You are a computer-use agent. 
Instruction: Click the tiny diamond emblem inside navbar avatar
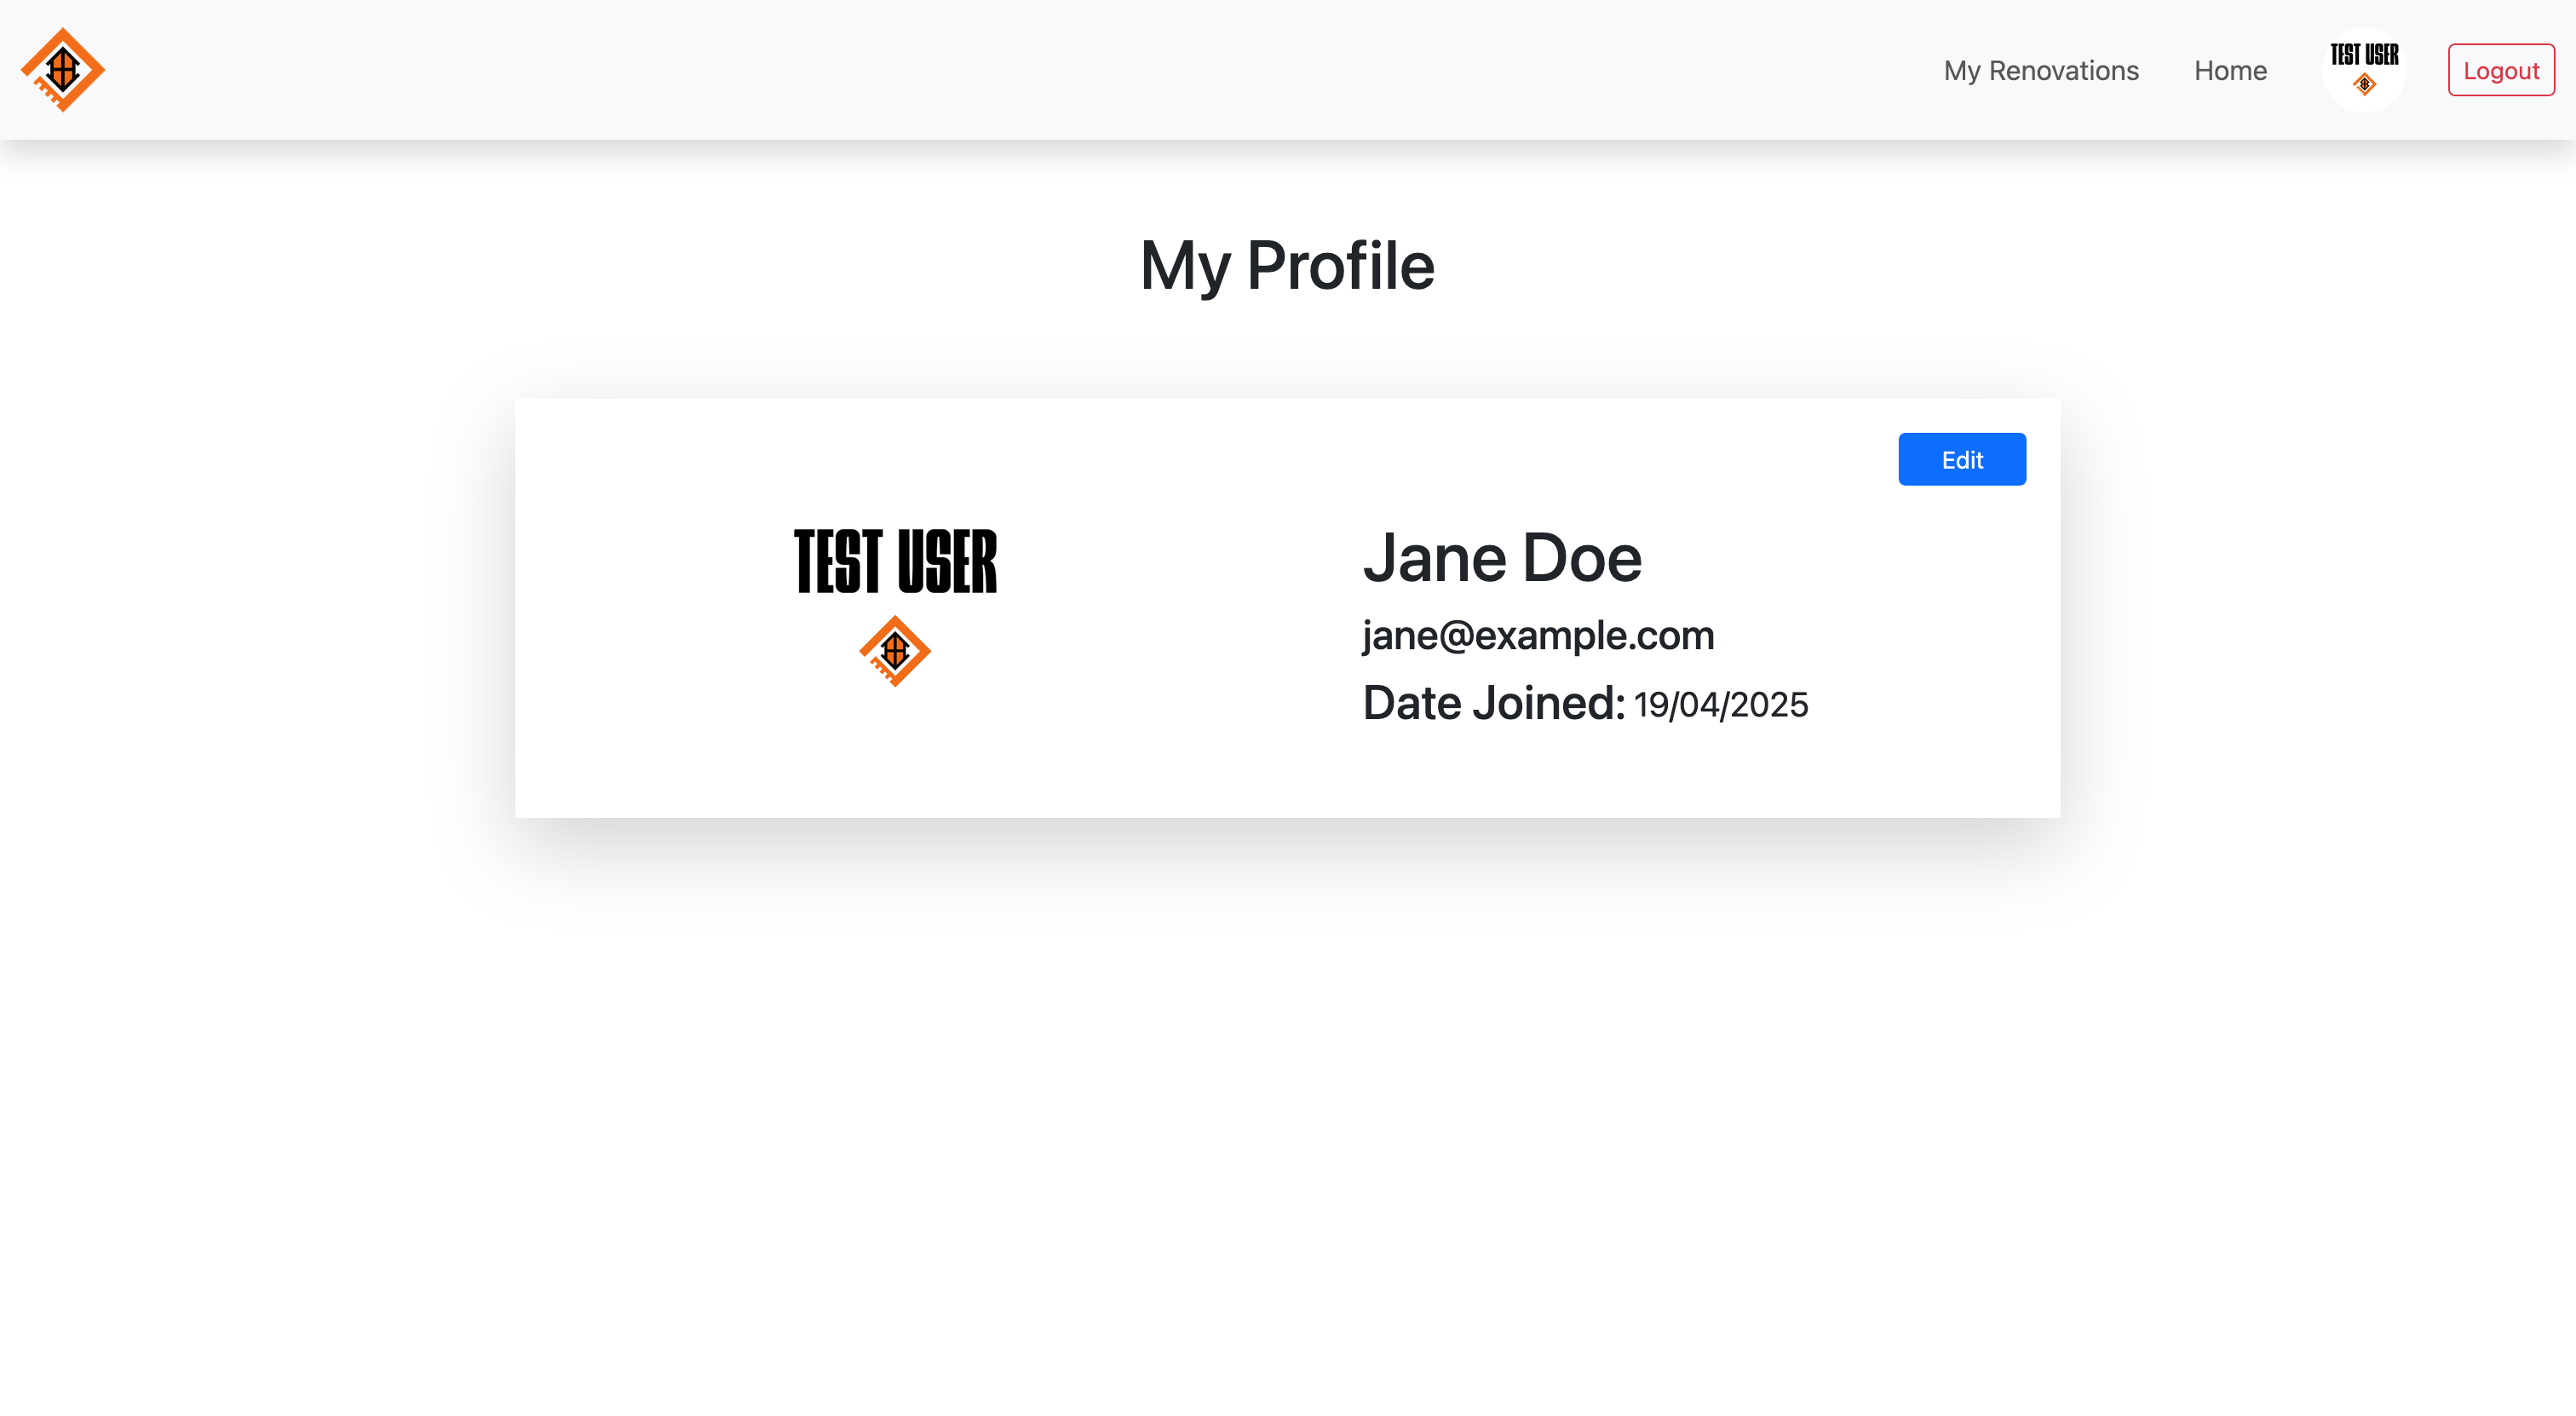tap(2364, 85)
